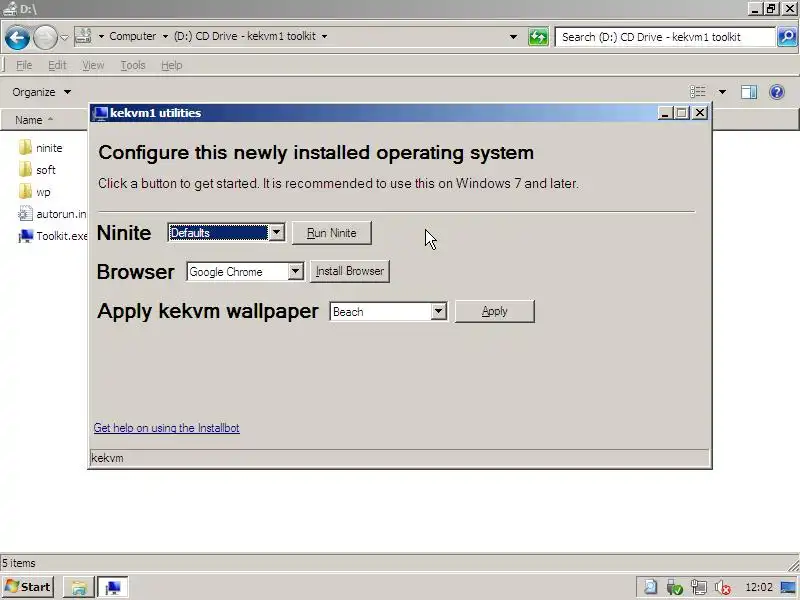
Task: Open the Edit menu
Action: click(x=57, y=65)
